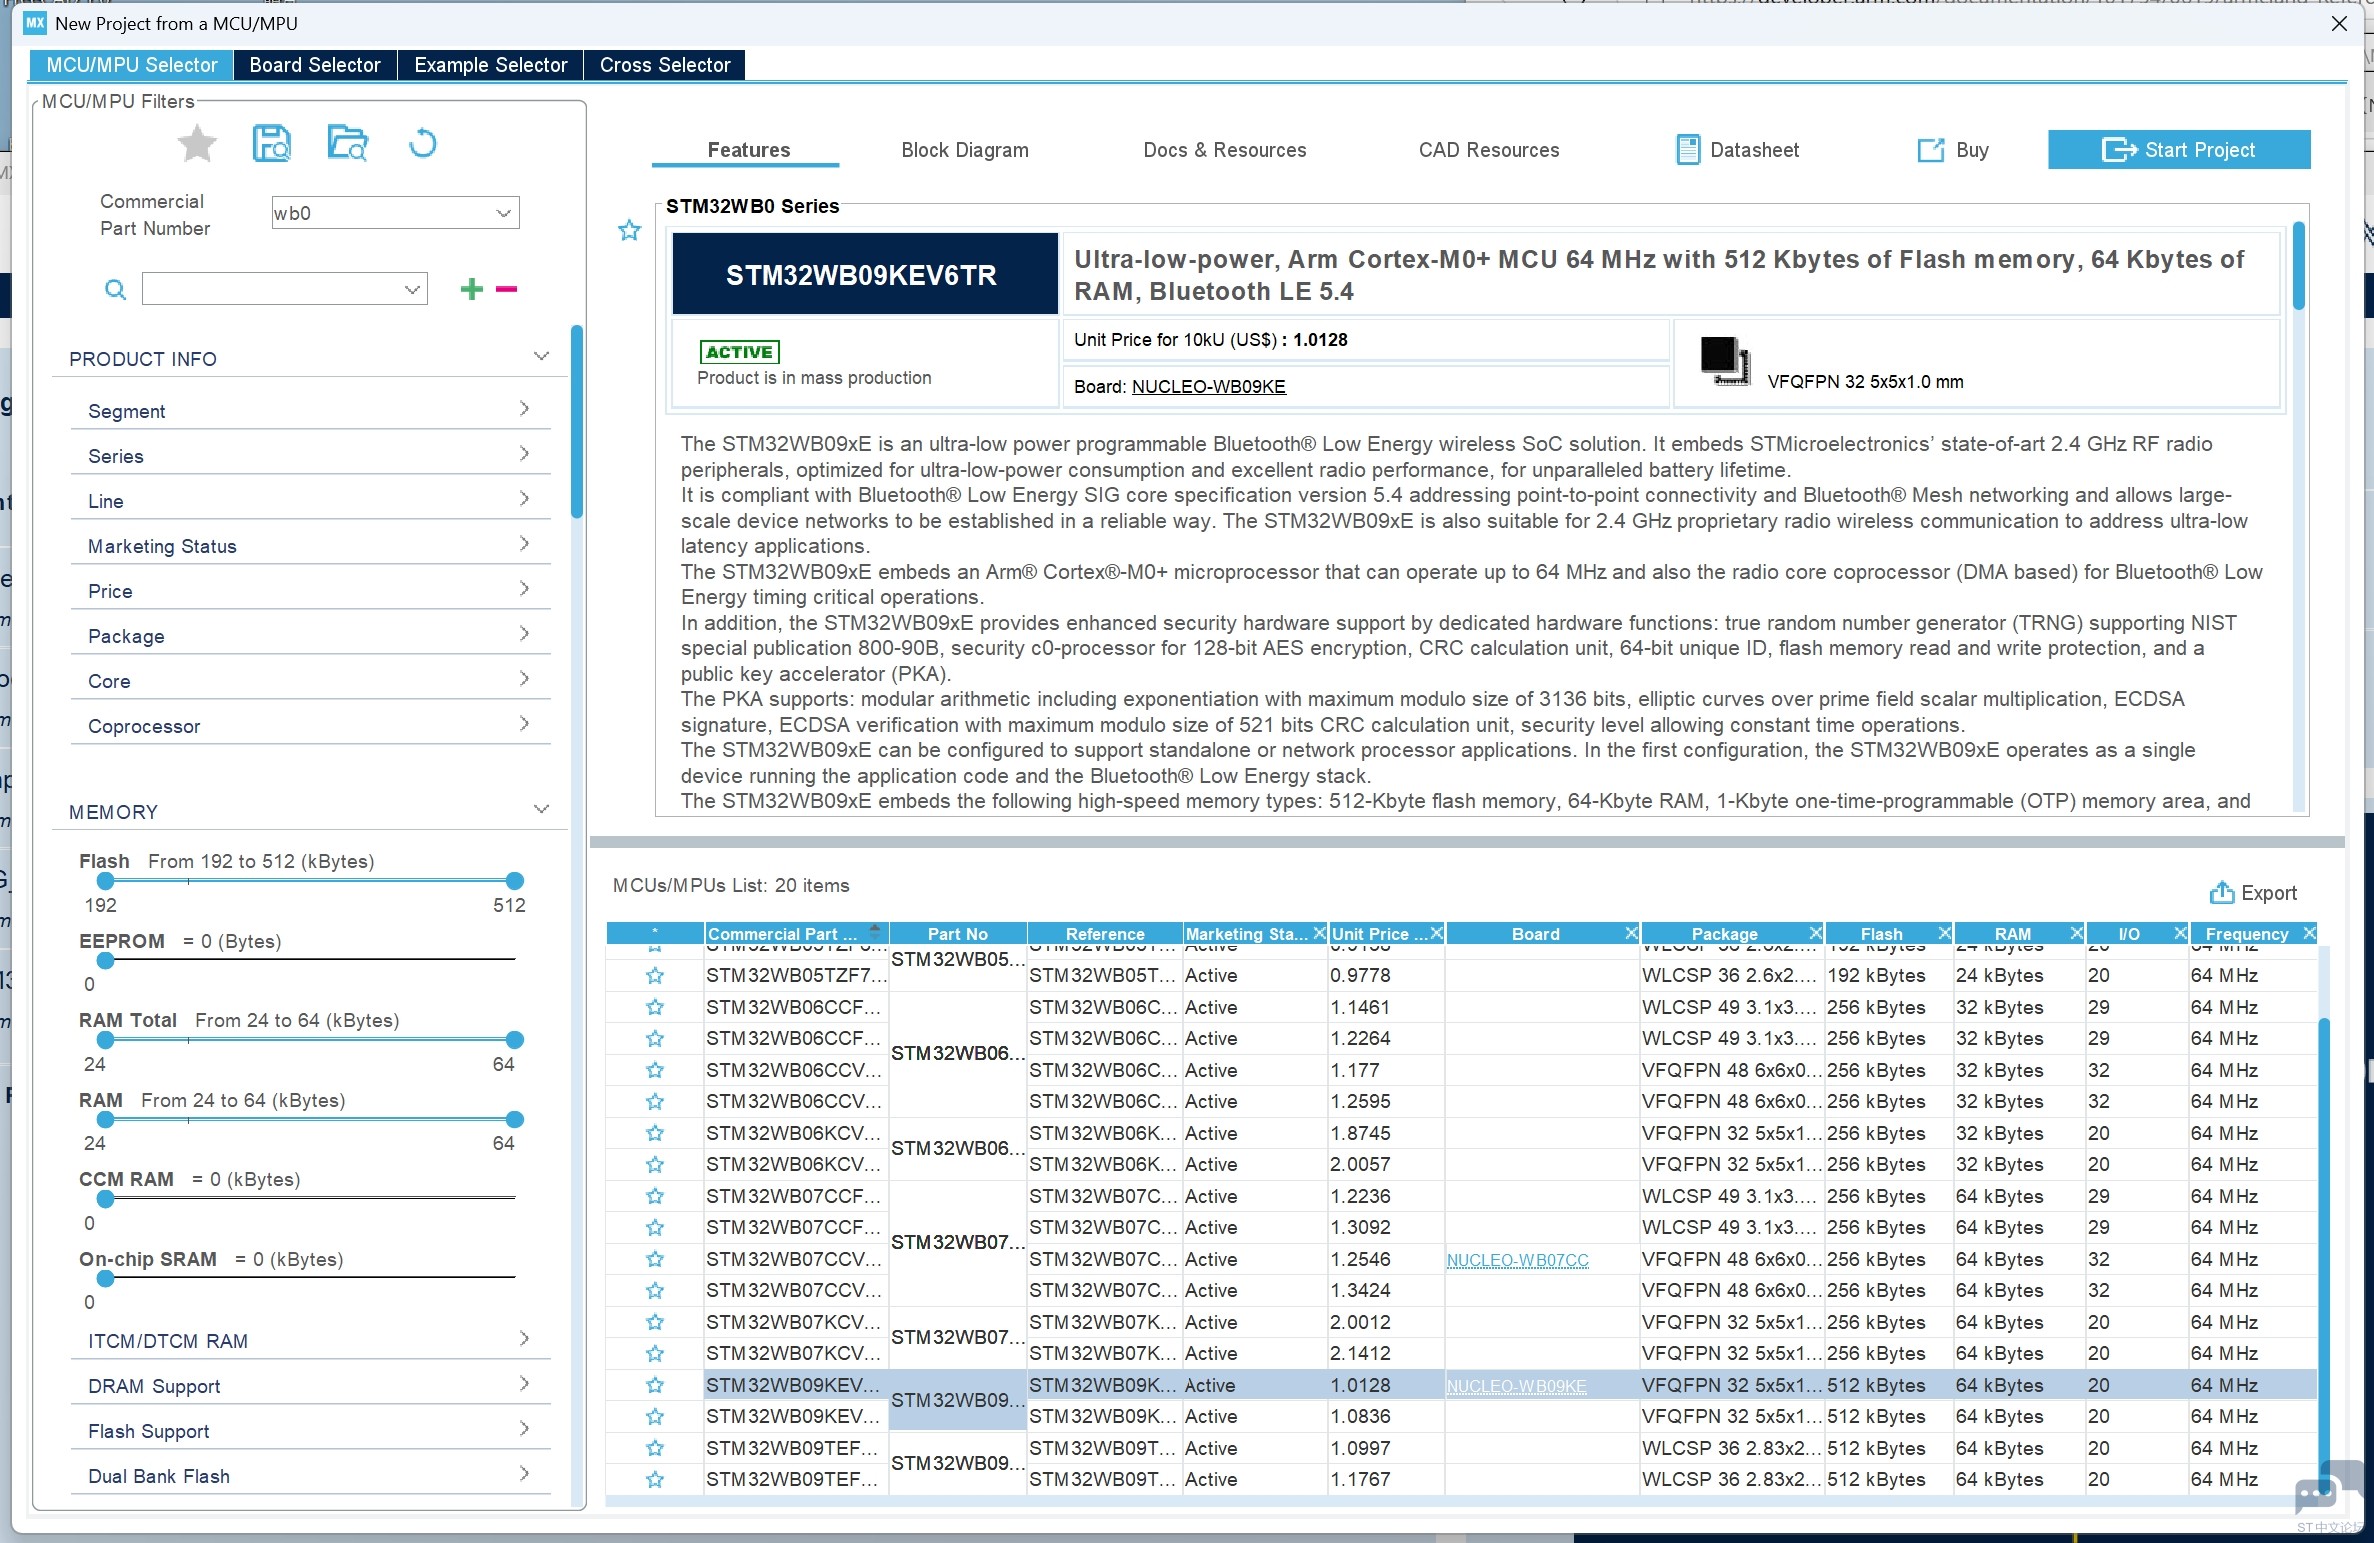This screenshot has width=2374, height=1543.
Task: Expand the Dual Bank Flash filter
Action: pos(524,1474)
